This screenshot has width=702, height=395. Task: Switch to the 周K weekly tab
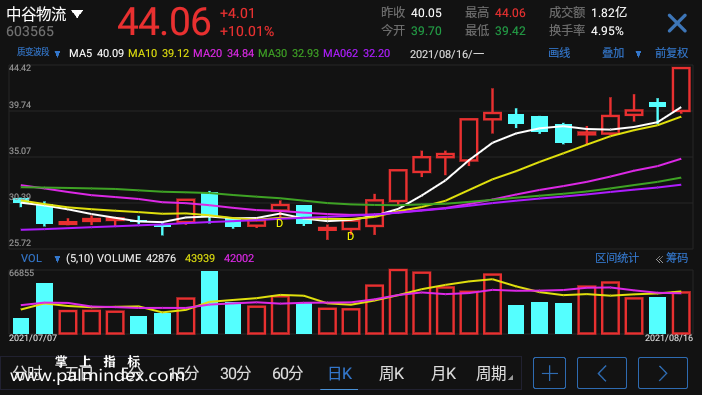391,374
